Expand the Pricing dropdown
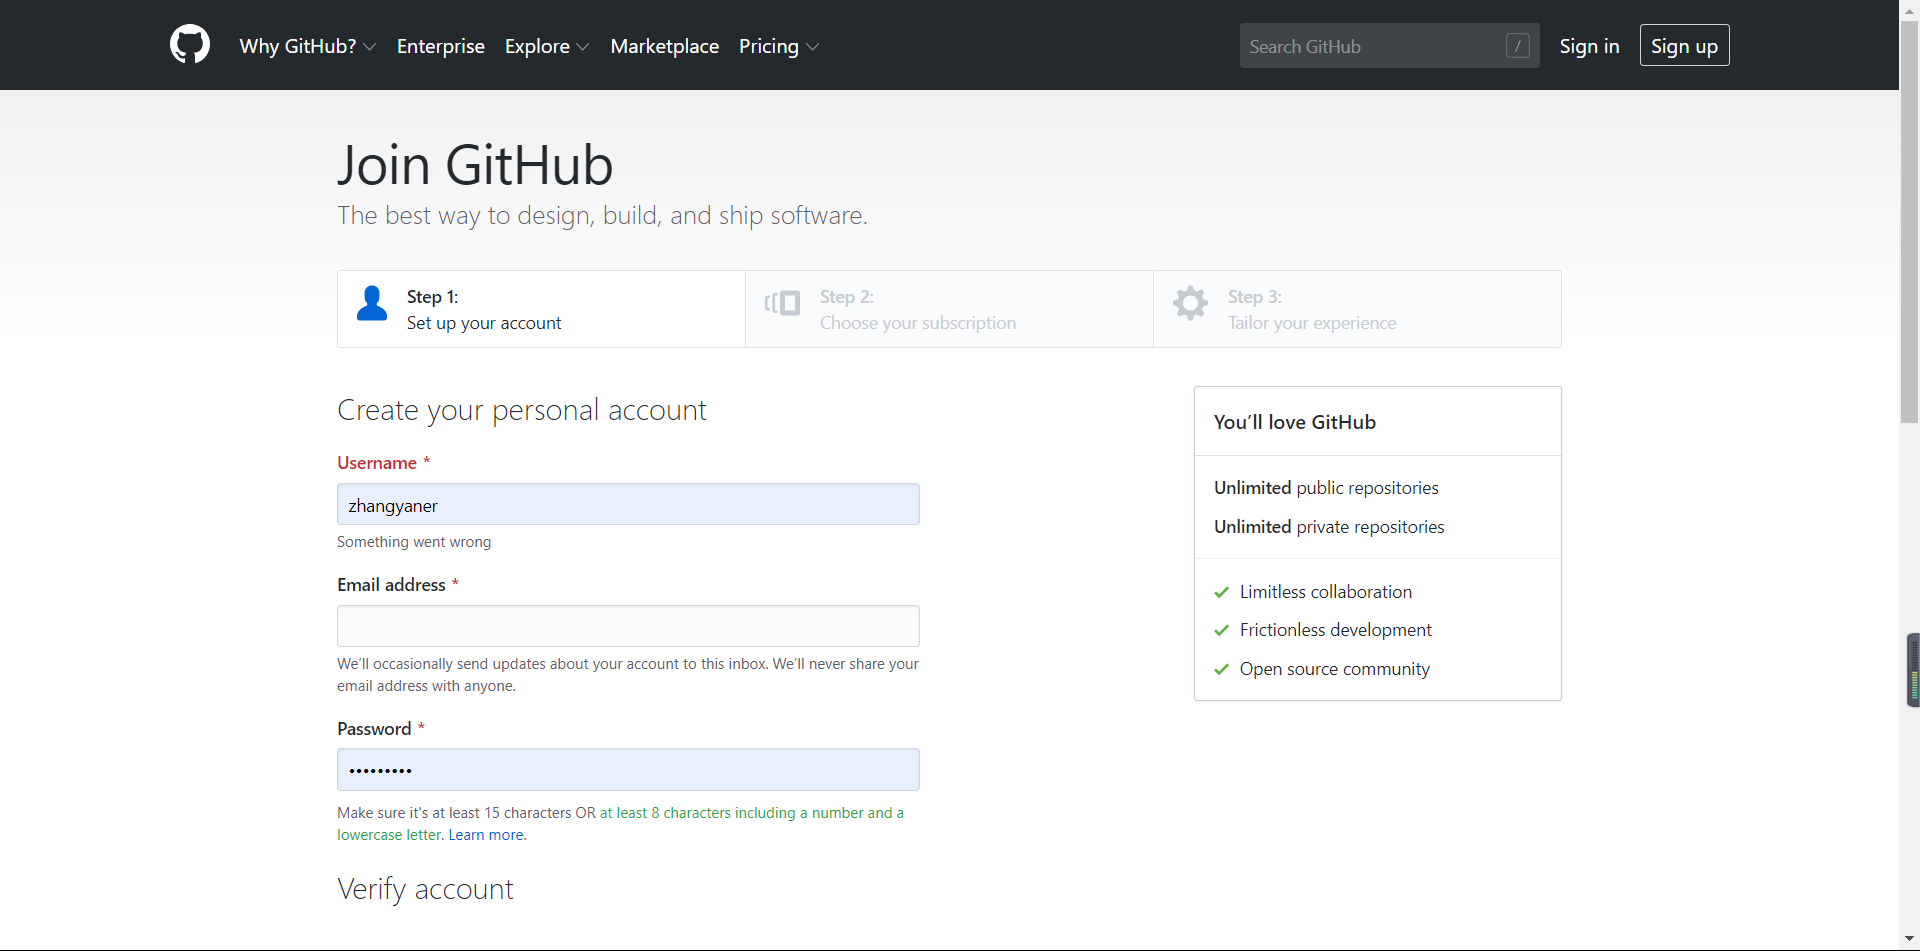 coord(778,46)
